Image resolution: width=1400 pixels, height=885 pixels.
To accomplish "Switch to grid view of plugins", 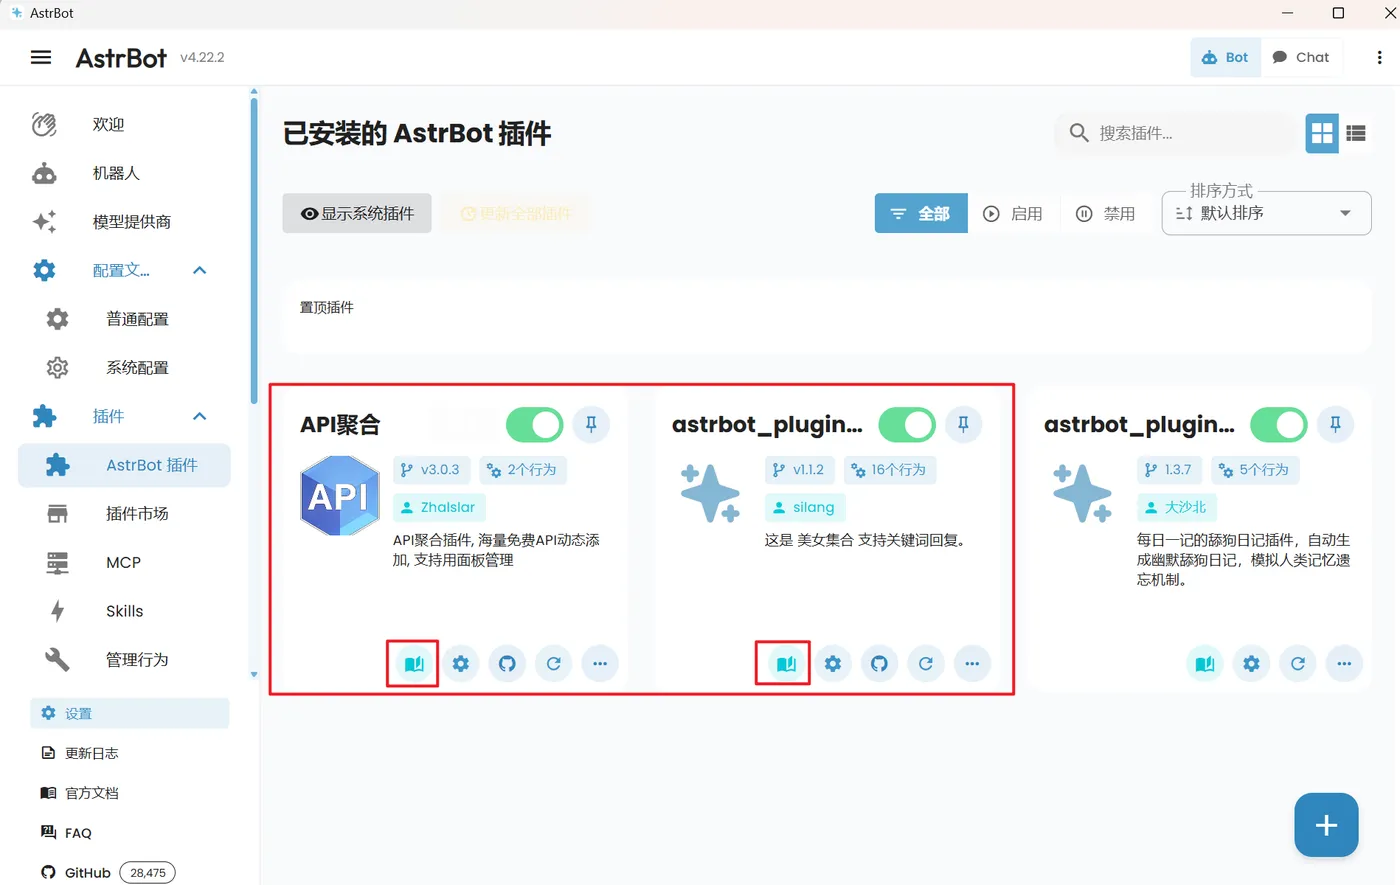I will pos(1322,133).
